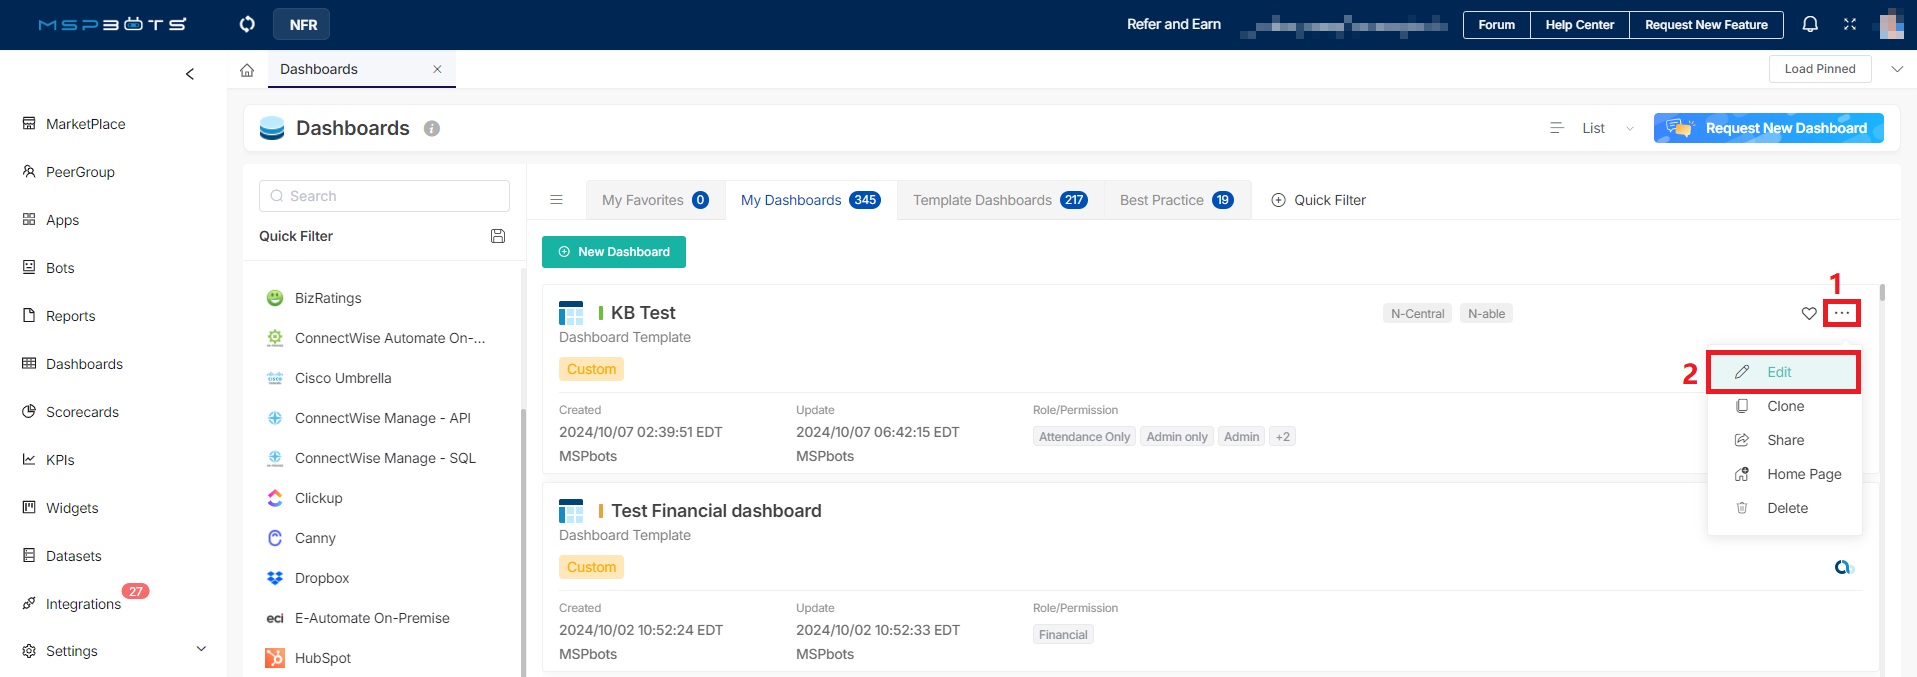Click Request New Dashboard button

pos(1768,128)
